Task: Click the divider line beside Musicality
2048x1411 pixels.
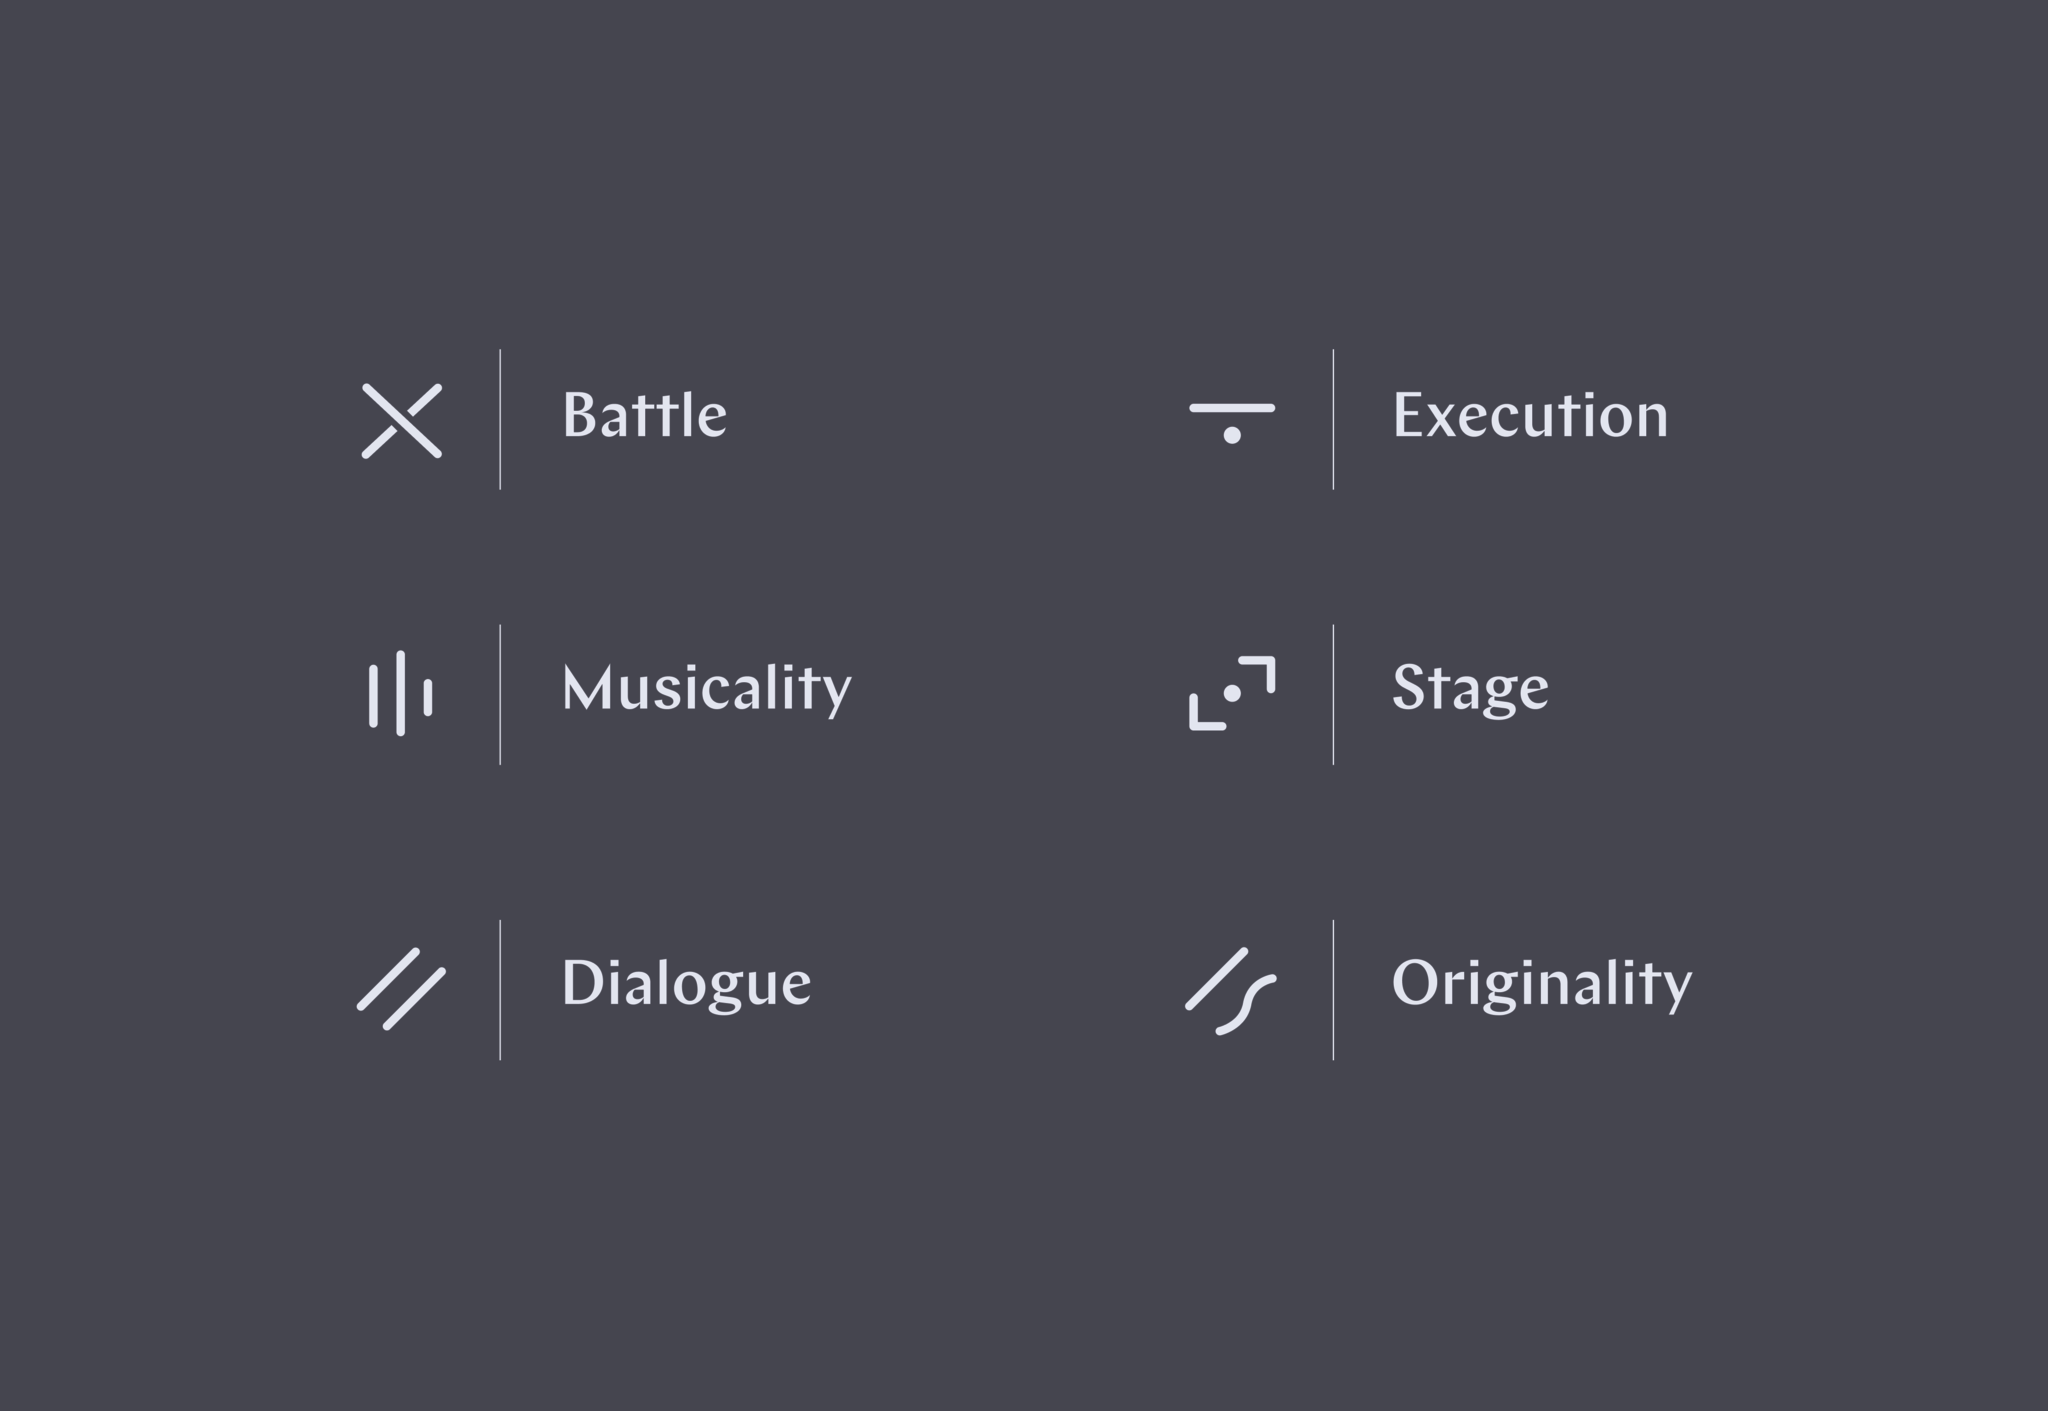Action: tap(500, 695)
